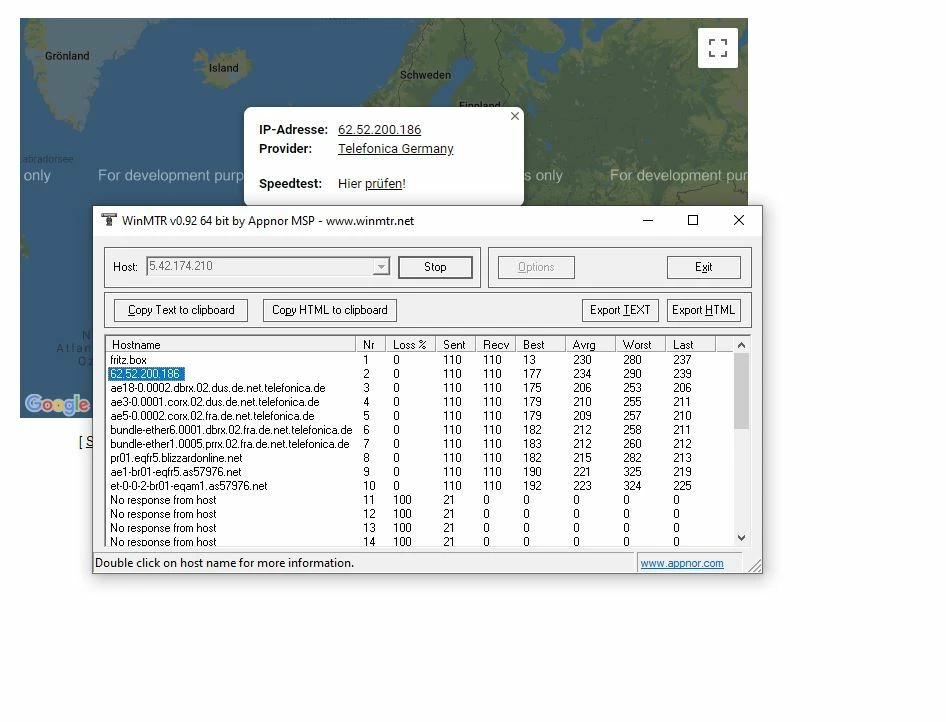
Task: Click the Worst value 325 in row 9
Action: pos(632,472)
